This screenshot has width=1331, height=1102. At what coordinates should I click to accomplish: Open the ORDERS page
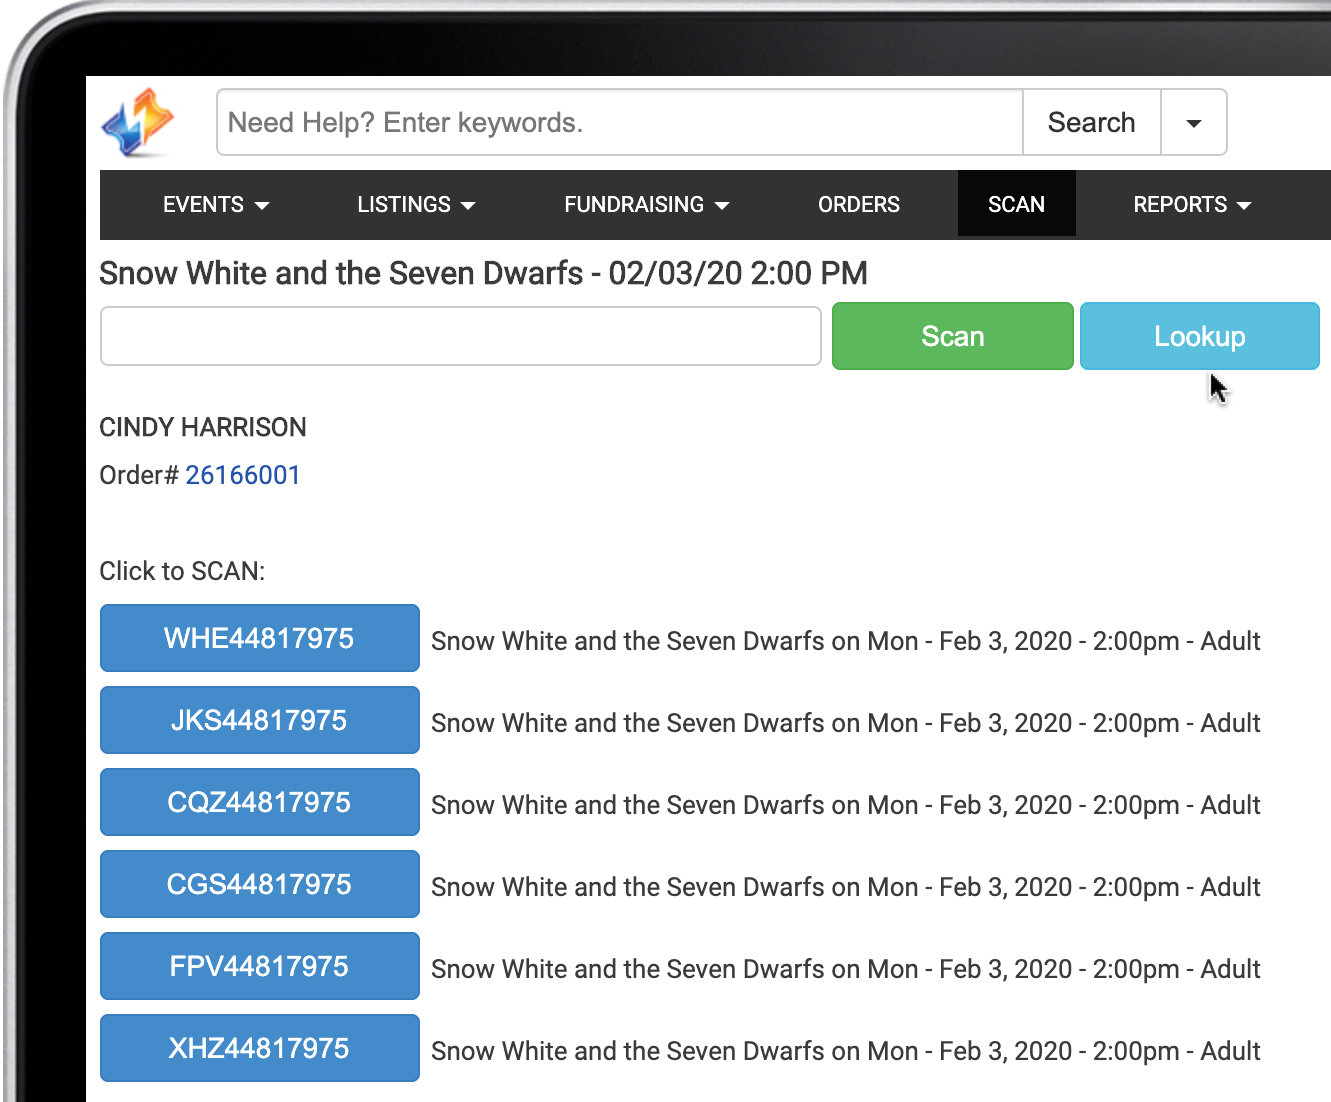click(x=859, y=204)
